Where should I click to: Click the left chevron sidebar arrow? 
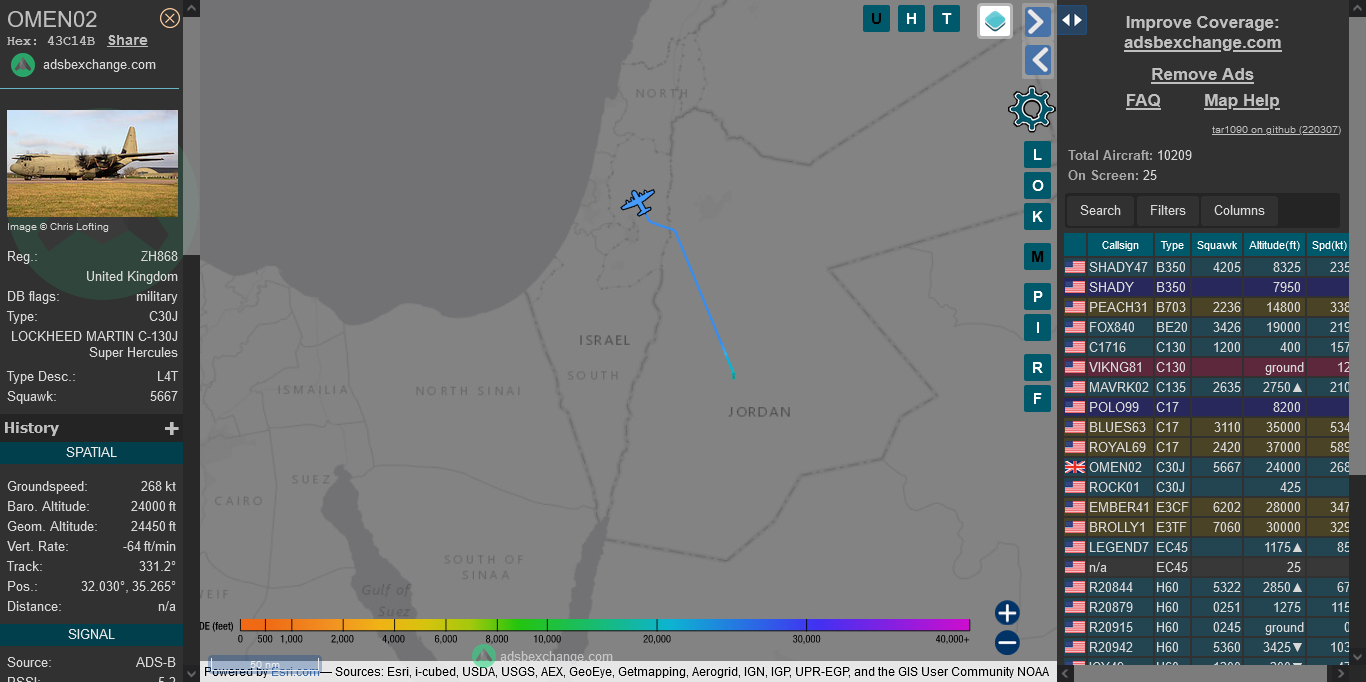pyautogui.click(x=1038, y=60)
